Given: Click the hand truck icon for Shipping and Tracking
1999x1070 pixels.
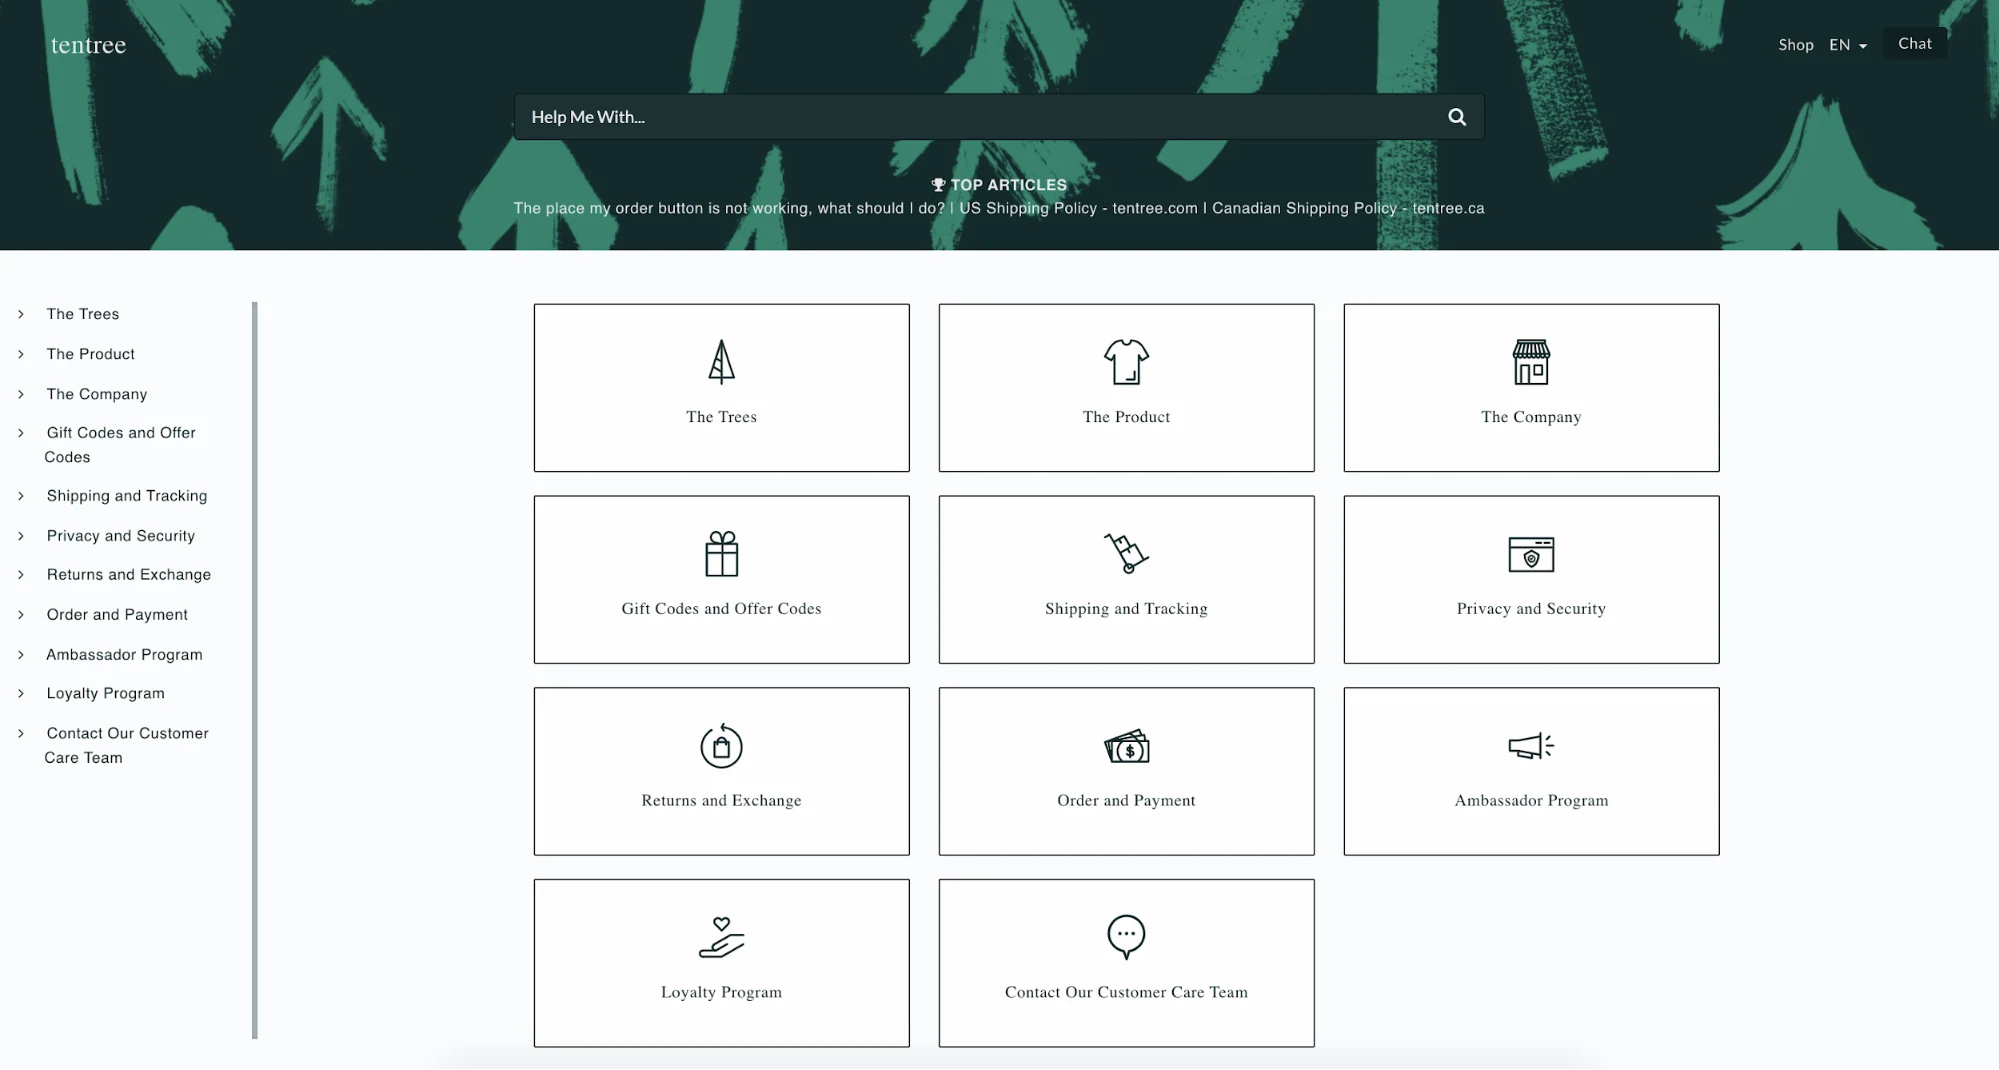Looking at the screenshot, I should tap(1126, 553).
